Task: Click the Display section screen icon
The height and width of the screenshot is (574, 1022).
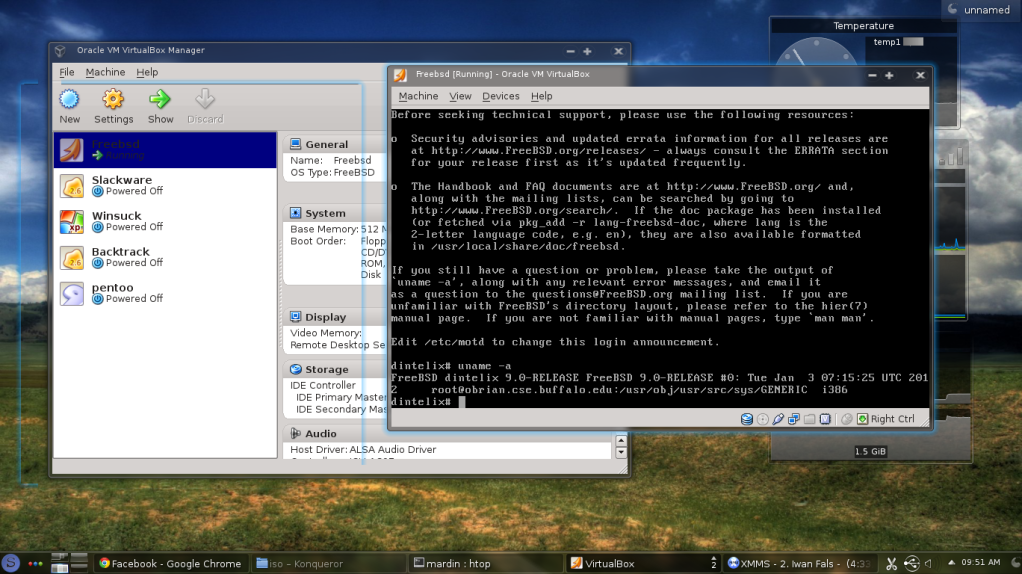Action: 295,317
